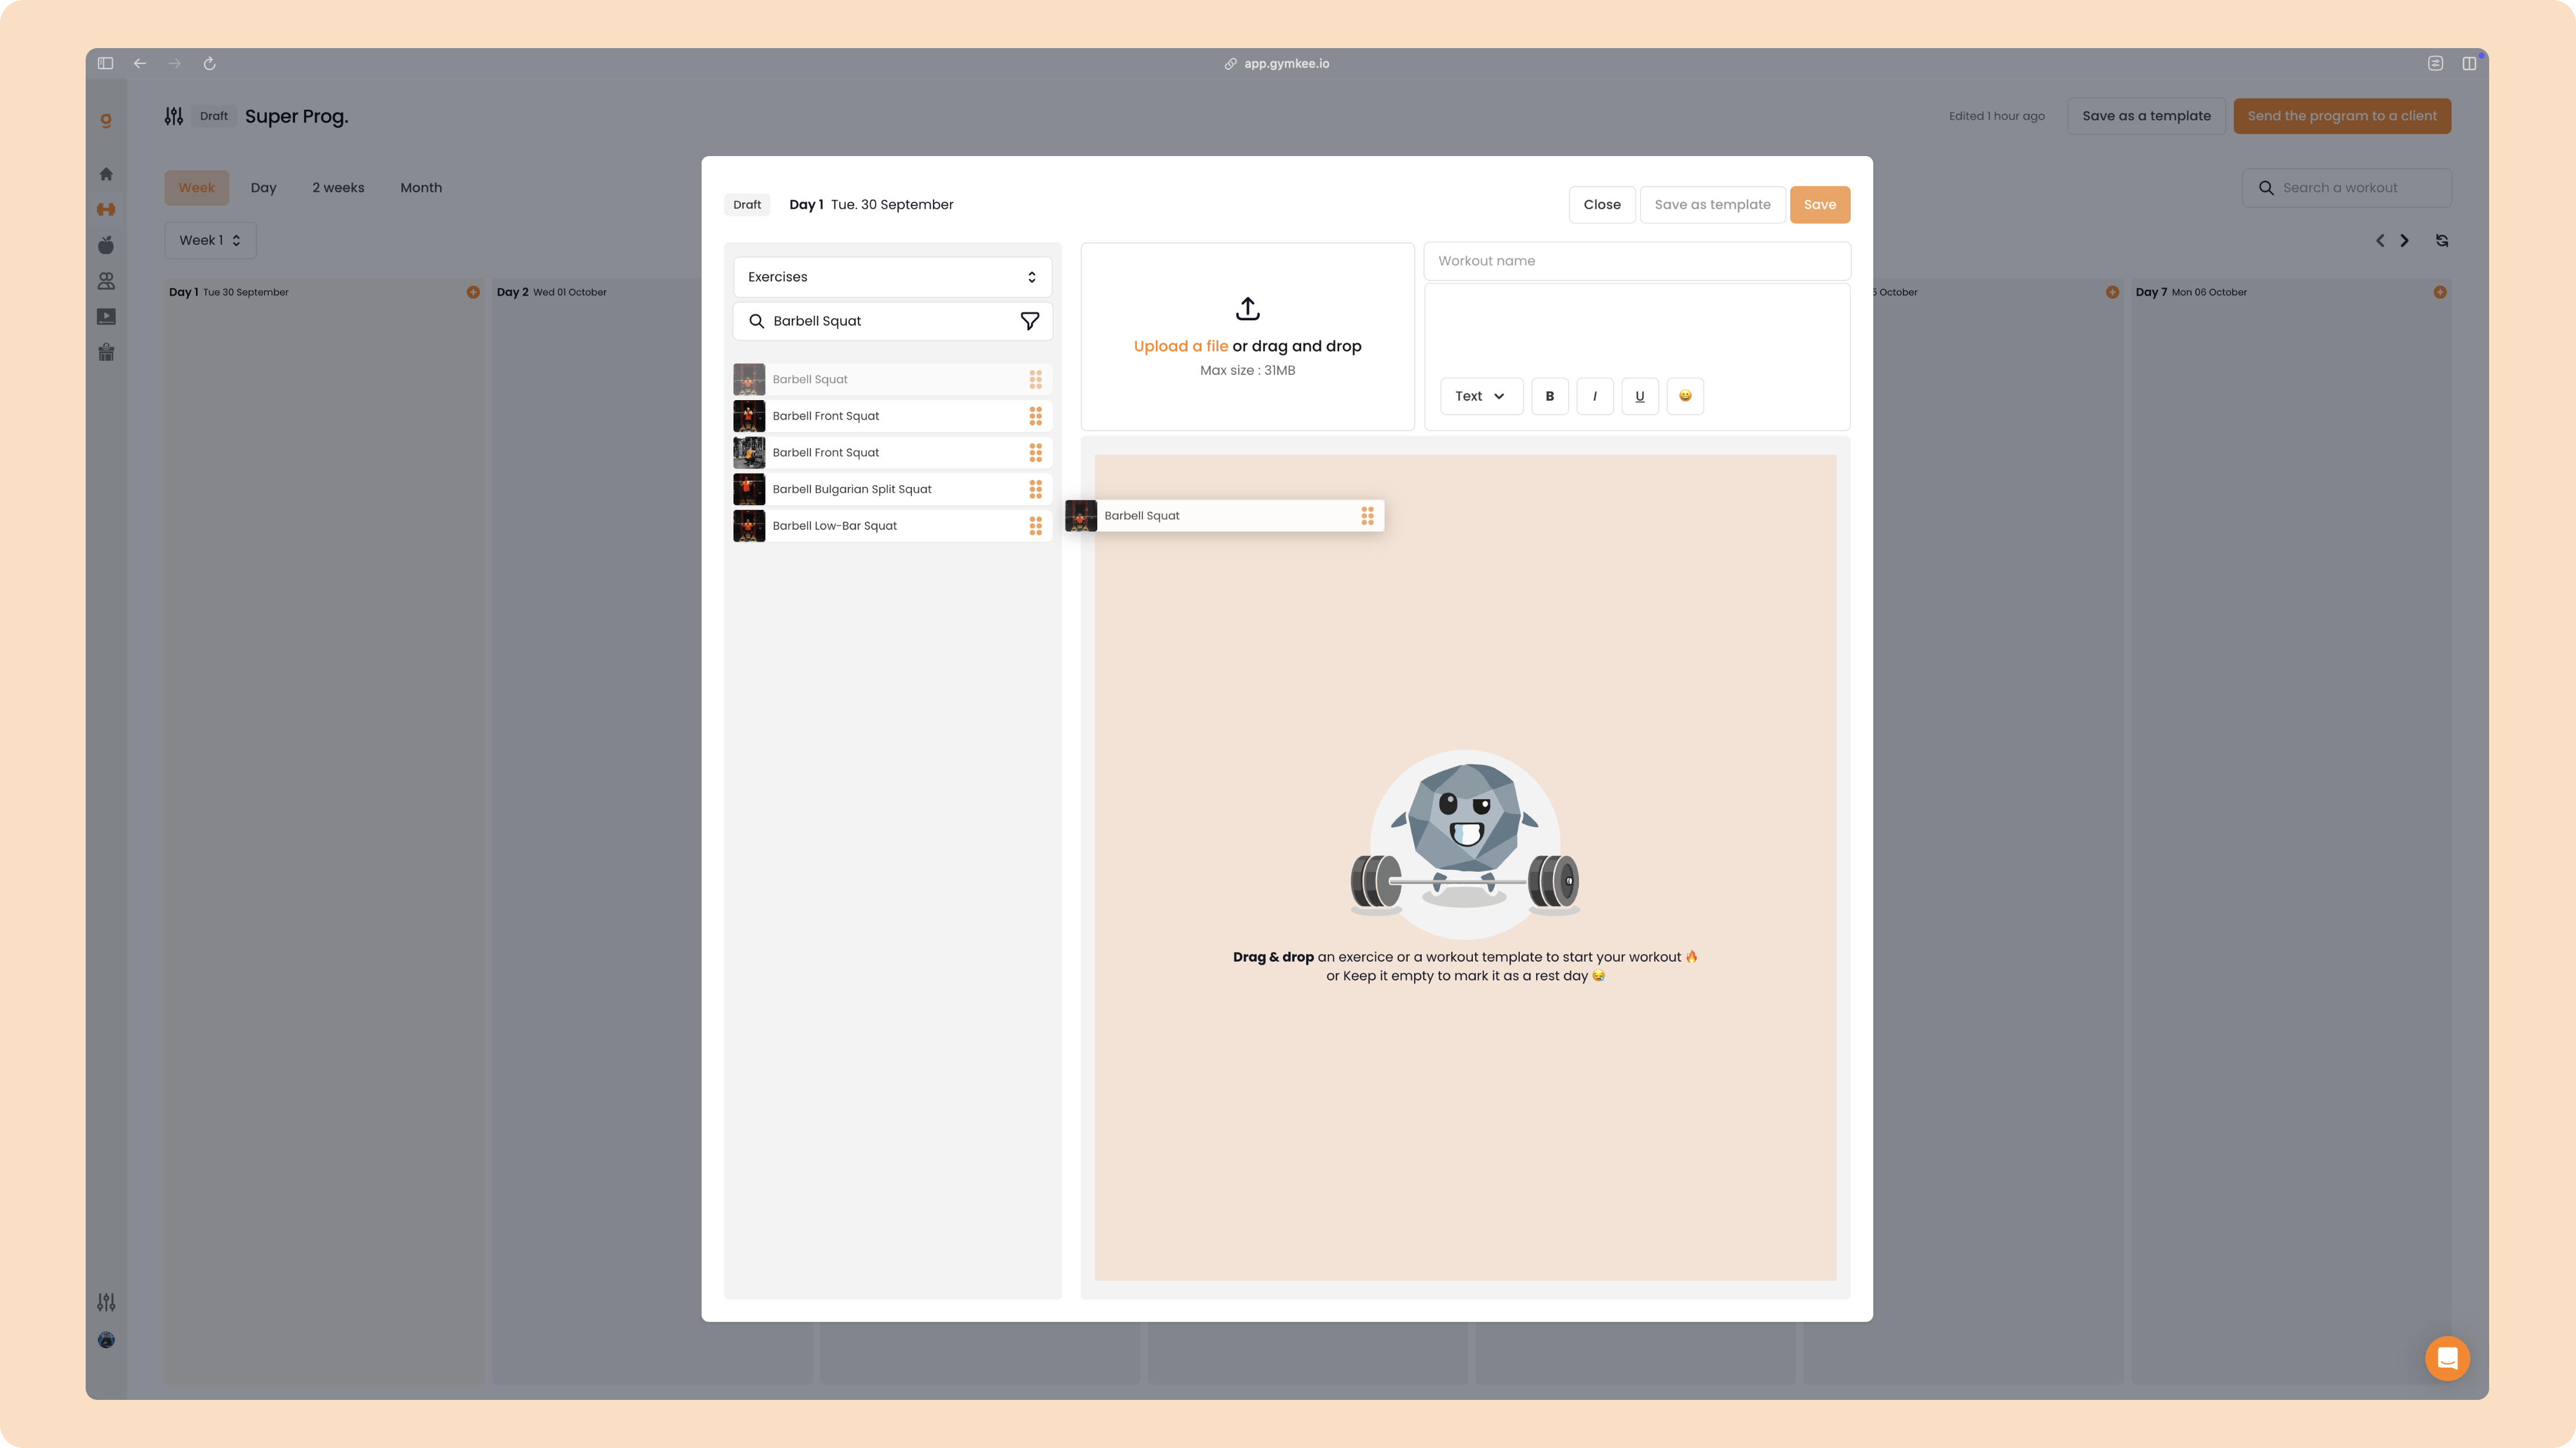Click the Super Prog. program title
This screenshot has height=1448, width=2576.
pos(297,116)
